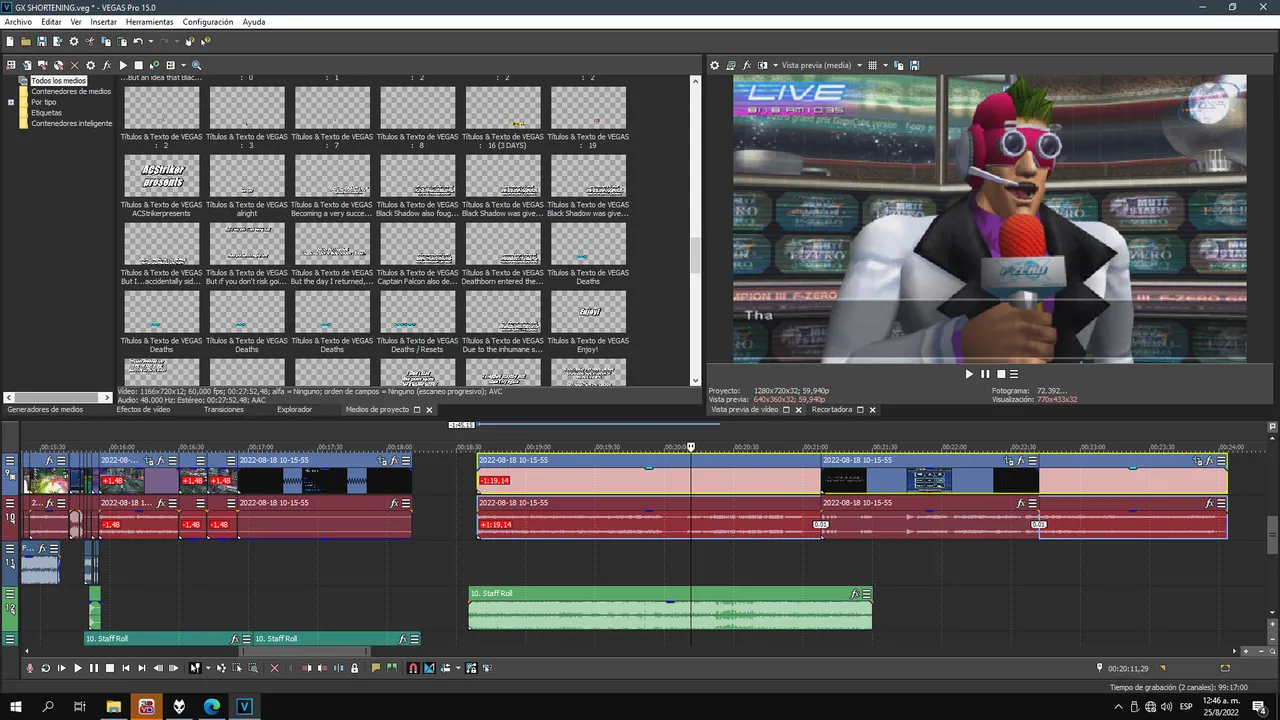The width and height of the screenshot is (1280, 720).
Task: Select the 'Todos los medios' tree item
Action: (58, 81)
